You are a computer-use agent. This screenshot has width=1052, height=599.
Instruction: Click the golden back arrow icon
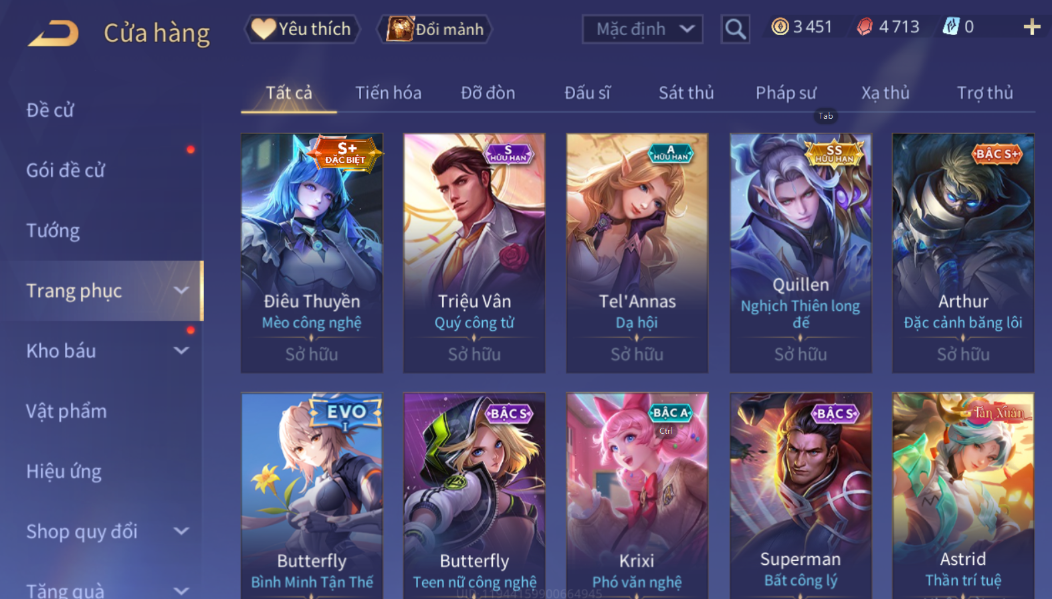[x=54, y=33]
